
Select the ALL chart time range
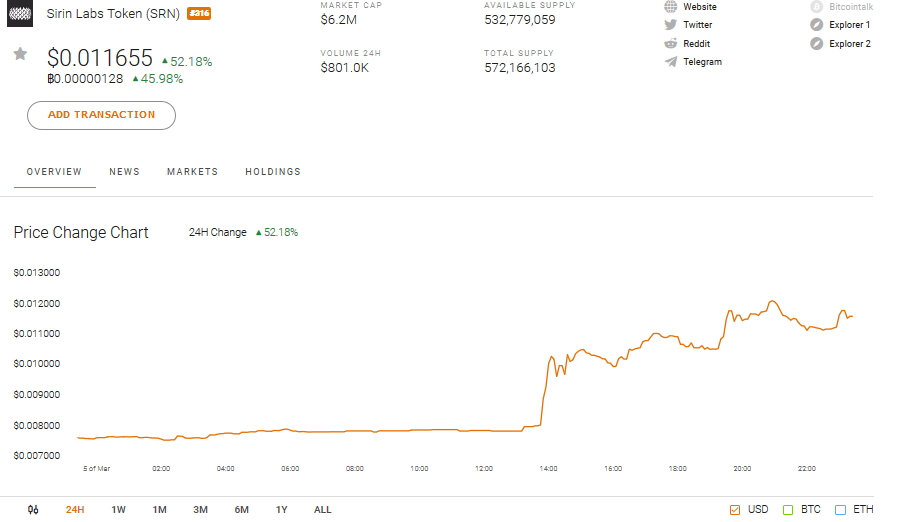pos(322,510)
